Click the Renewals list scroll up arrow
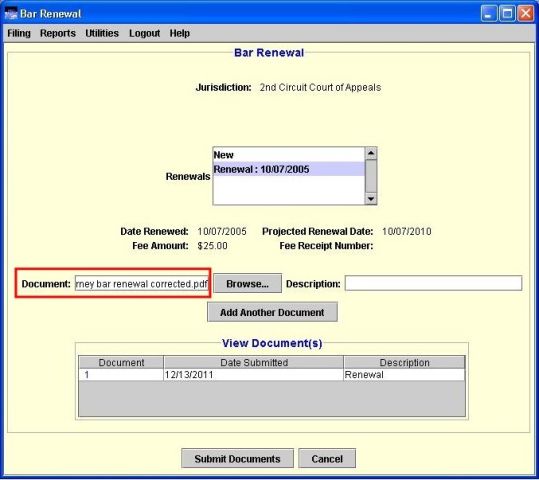 371,153
